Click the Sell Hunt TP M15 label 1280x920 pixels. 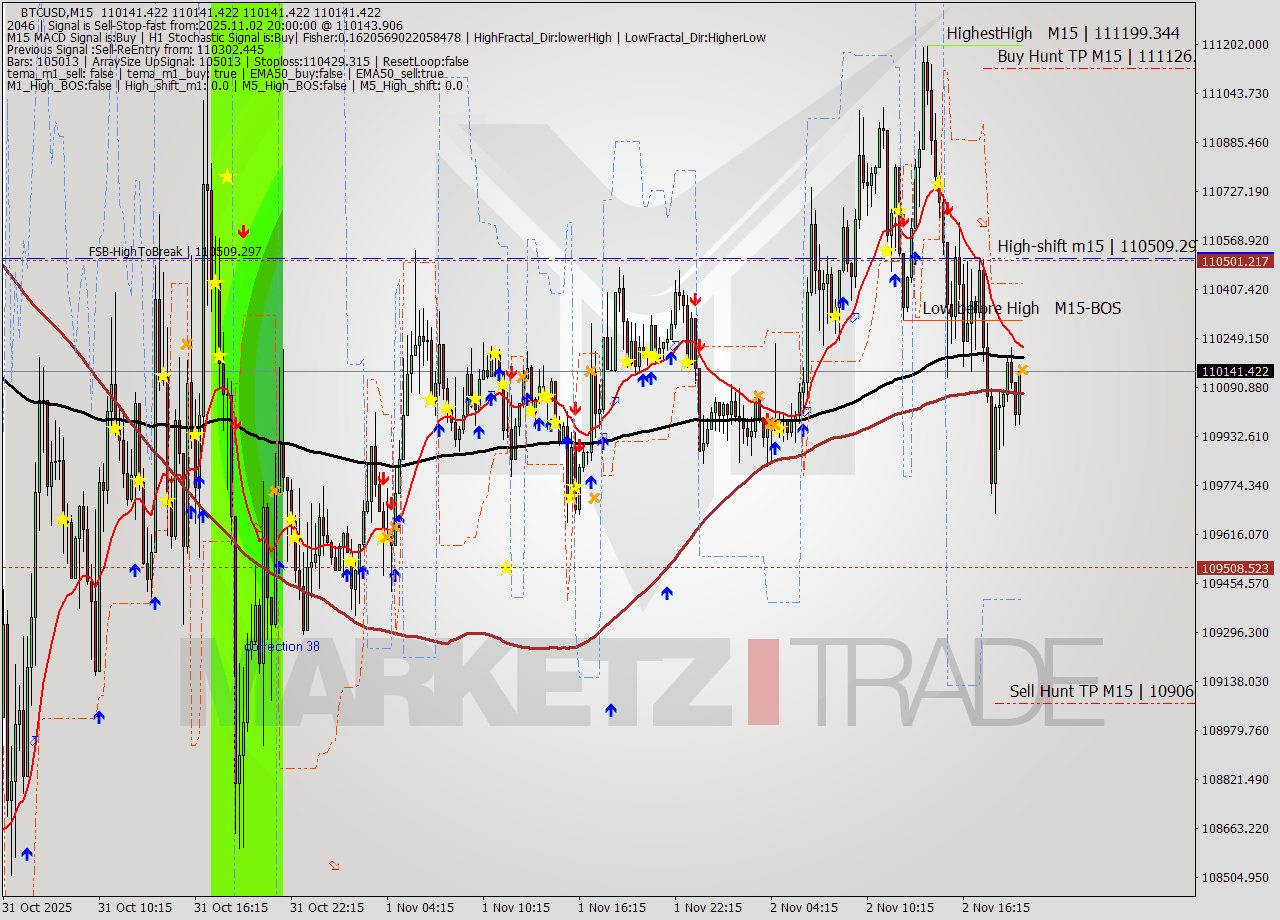click(1100, 691)
